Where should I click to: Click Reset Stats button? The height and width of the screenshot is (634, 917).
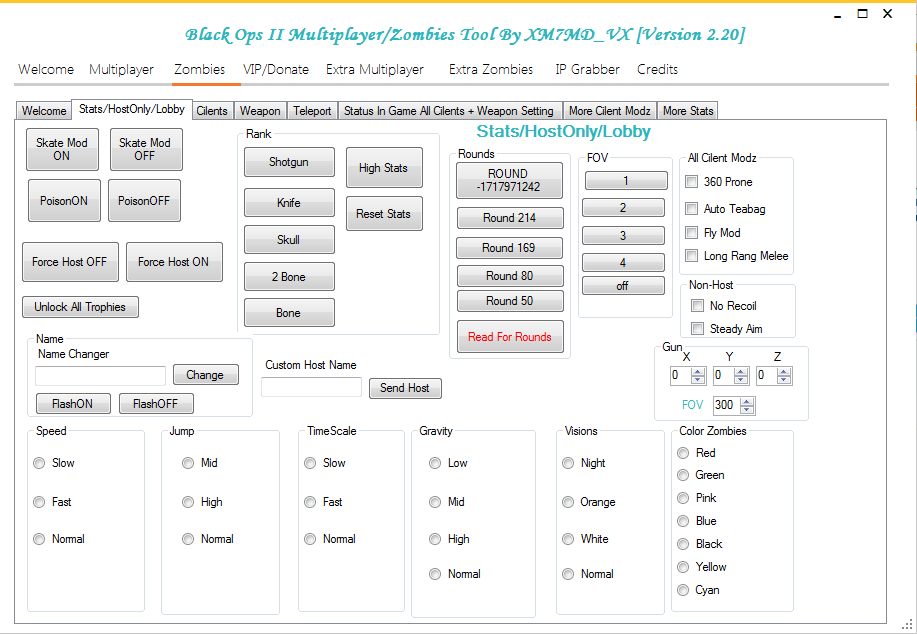(x=384, y=214)
